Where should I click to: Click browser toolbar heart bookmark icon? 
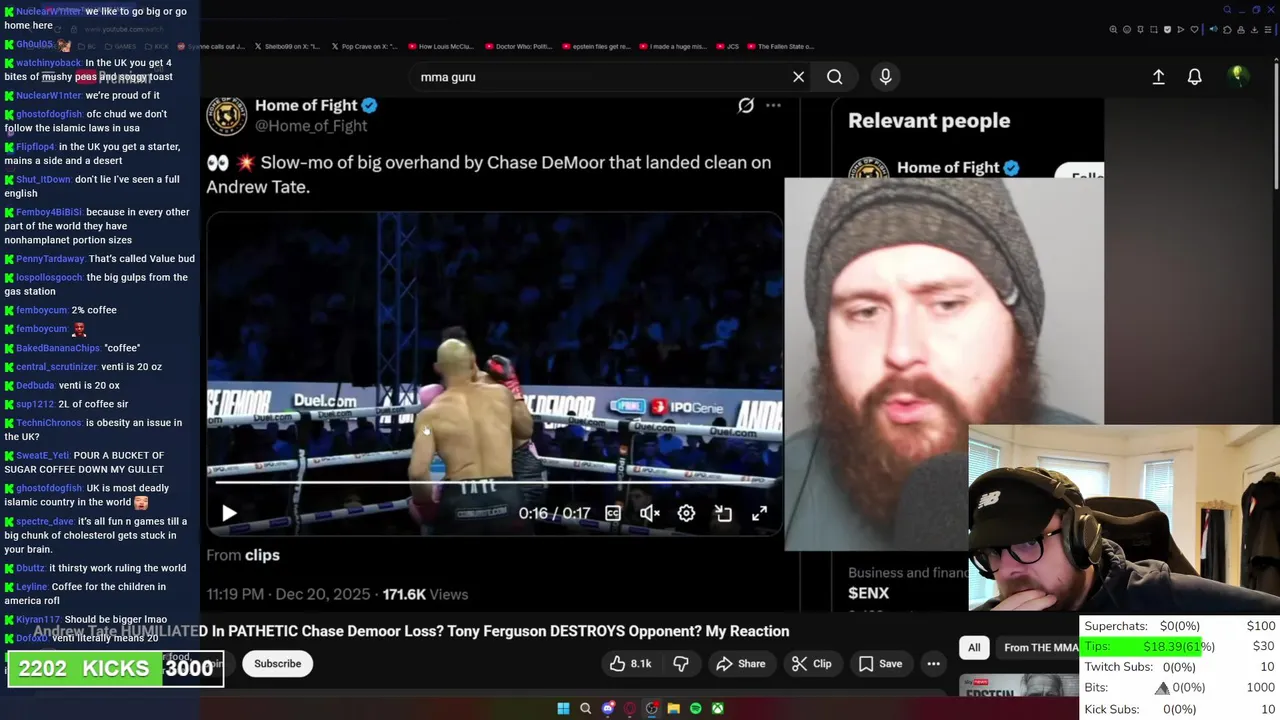pos(1194,29)
